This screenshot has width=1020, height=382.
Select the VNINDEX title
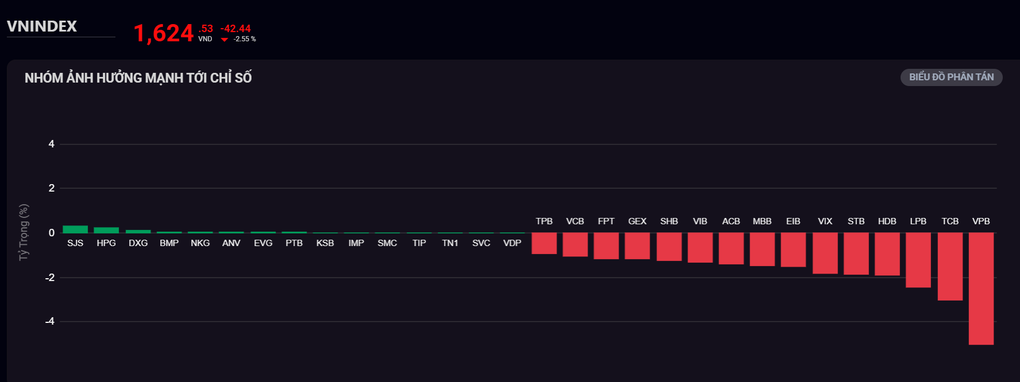[42, 27]
